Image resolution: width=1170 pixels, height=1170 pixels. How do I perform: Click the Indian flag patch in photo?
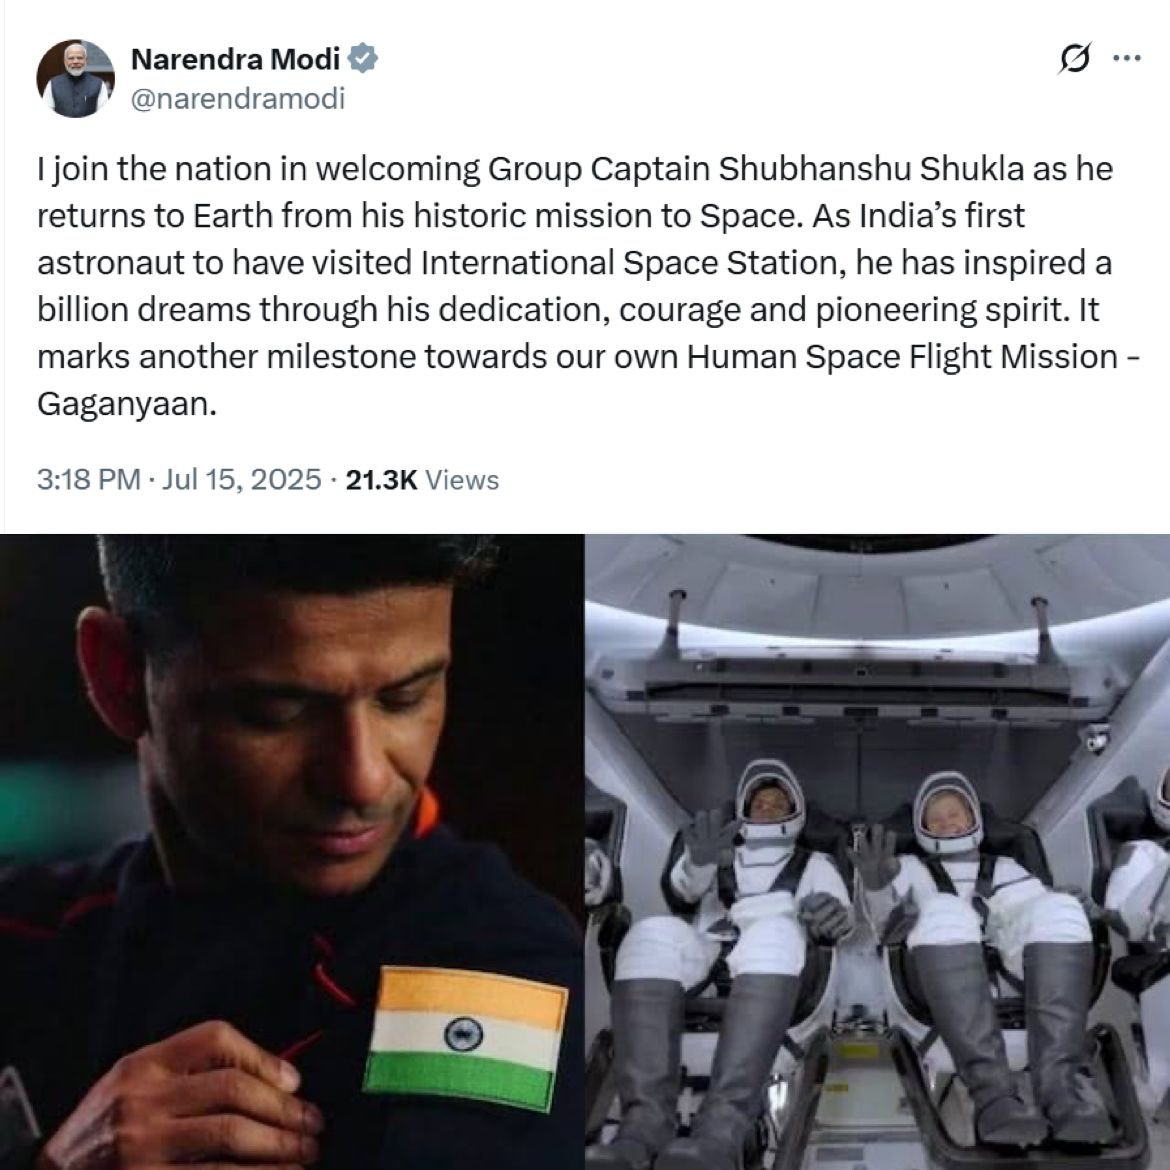click(466, 1037)
